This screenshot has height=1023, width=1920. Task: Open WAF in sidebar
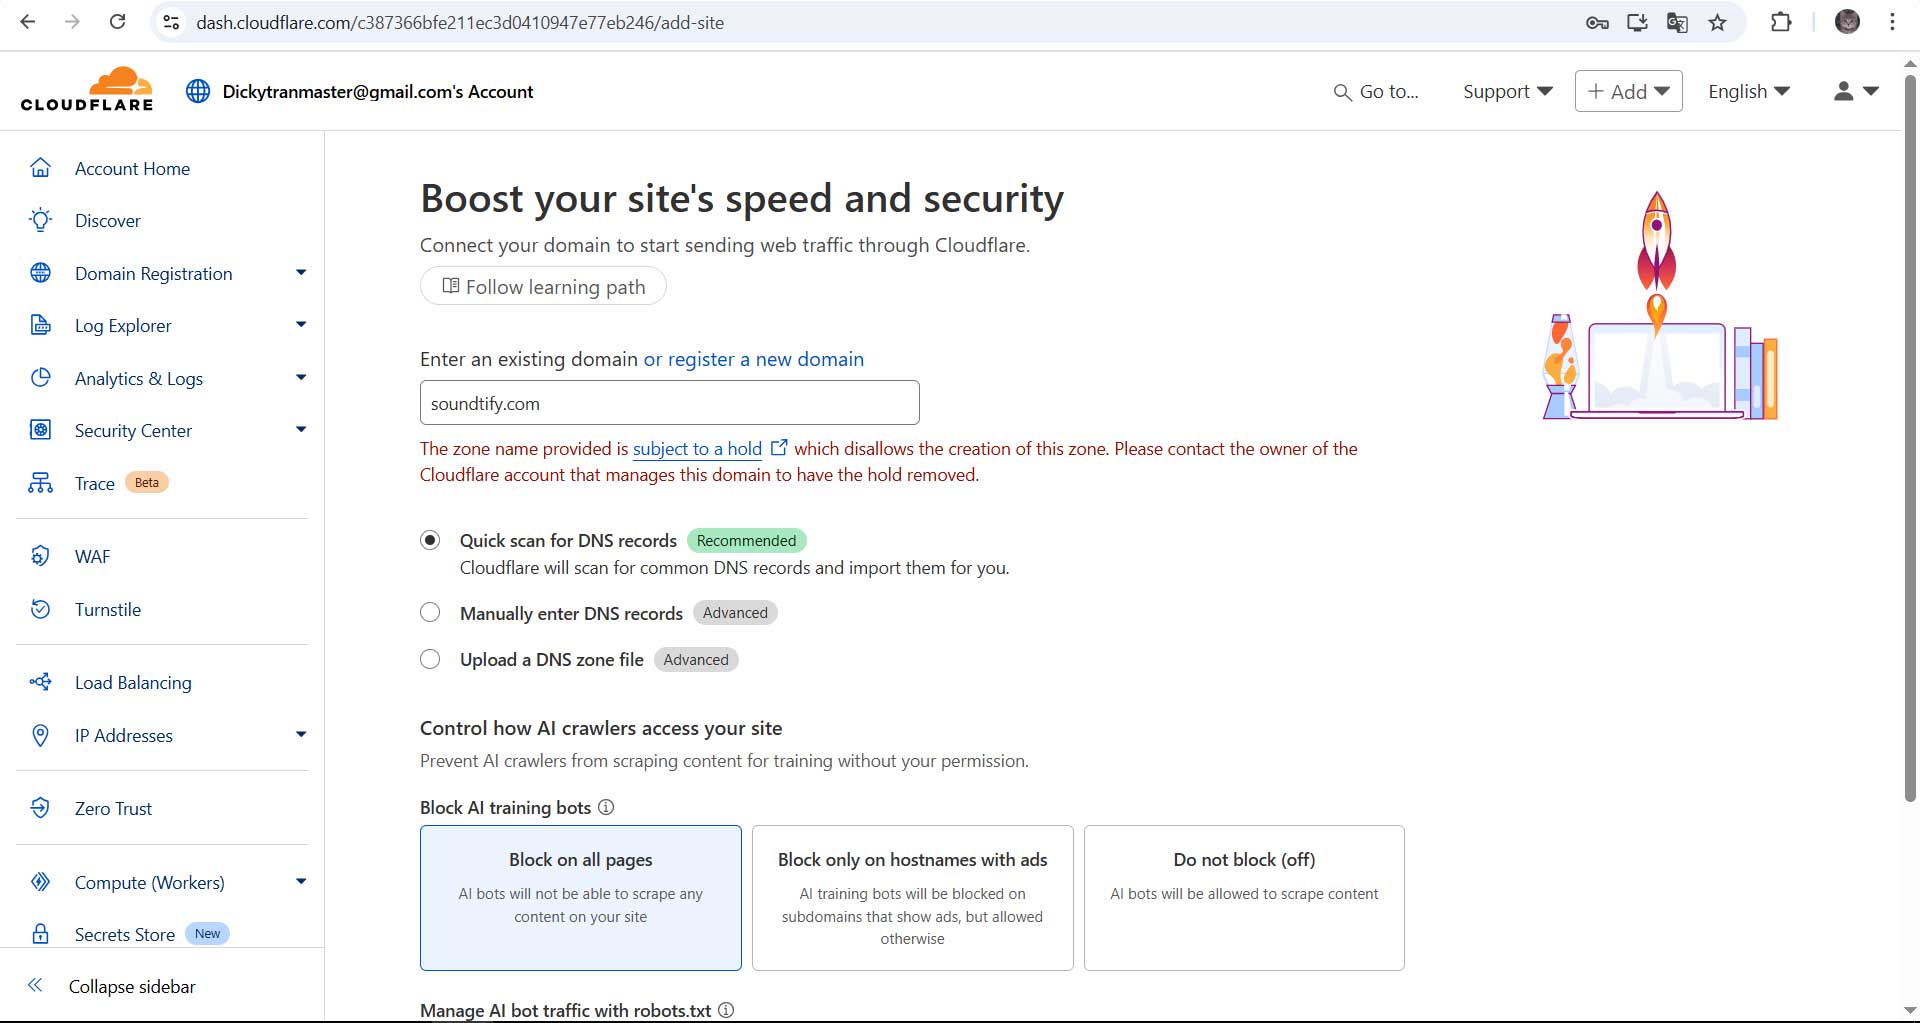(x=92, y=556)
